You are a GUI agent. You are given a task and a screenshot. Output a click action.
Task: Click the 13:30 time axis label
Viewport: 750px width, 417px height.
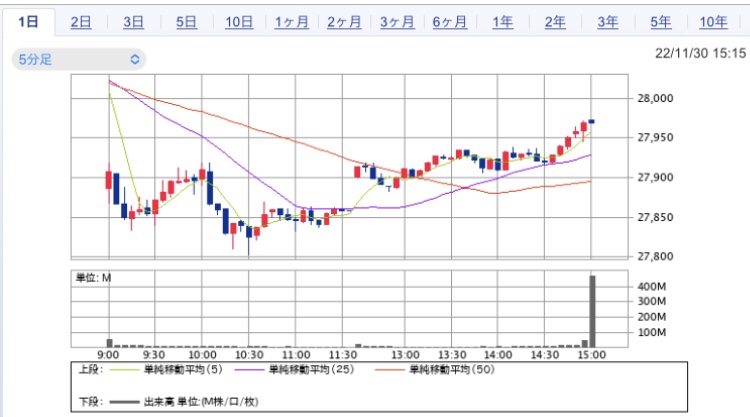pyautogui.click(x=452, y=355)
